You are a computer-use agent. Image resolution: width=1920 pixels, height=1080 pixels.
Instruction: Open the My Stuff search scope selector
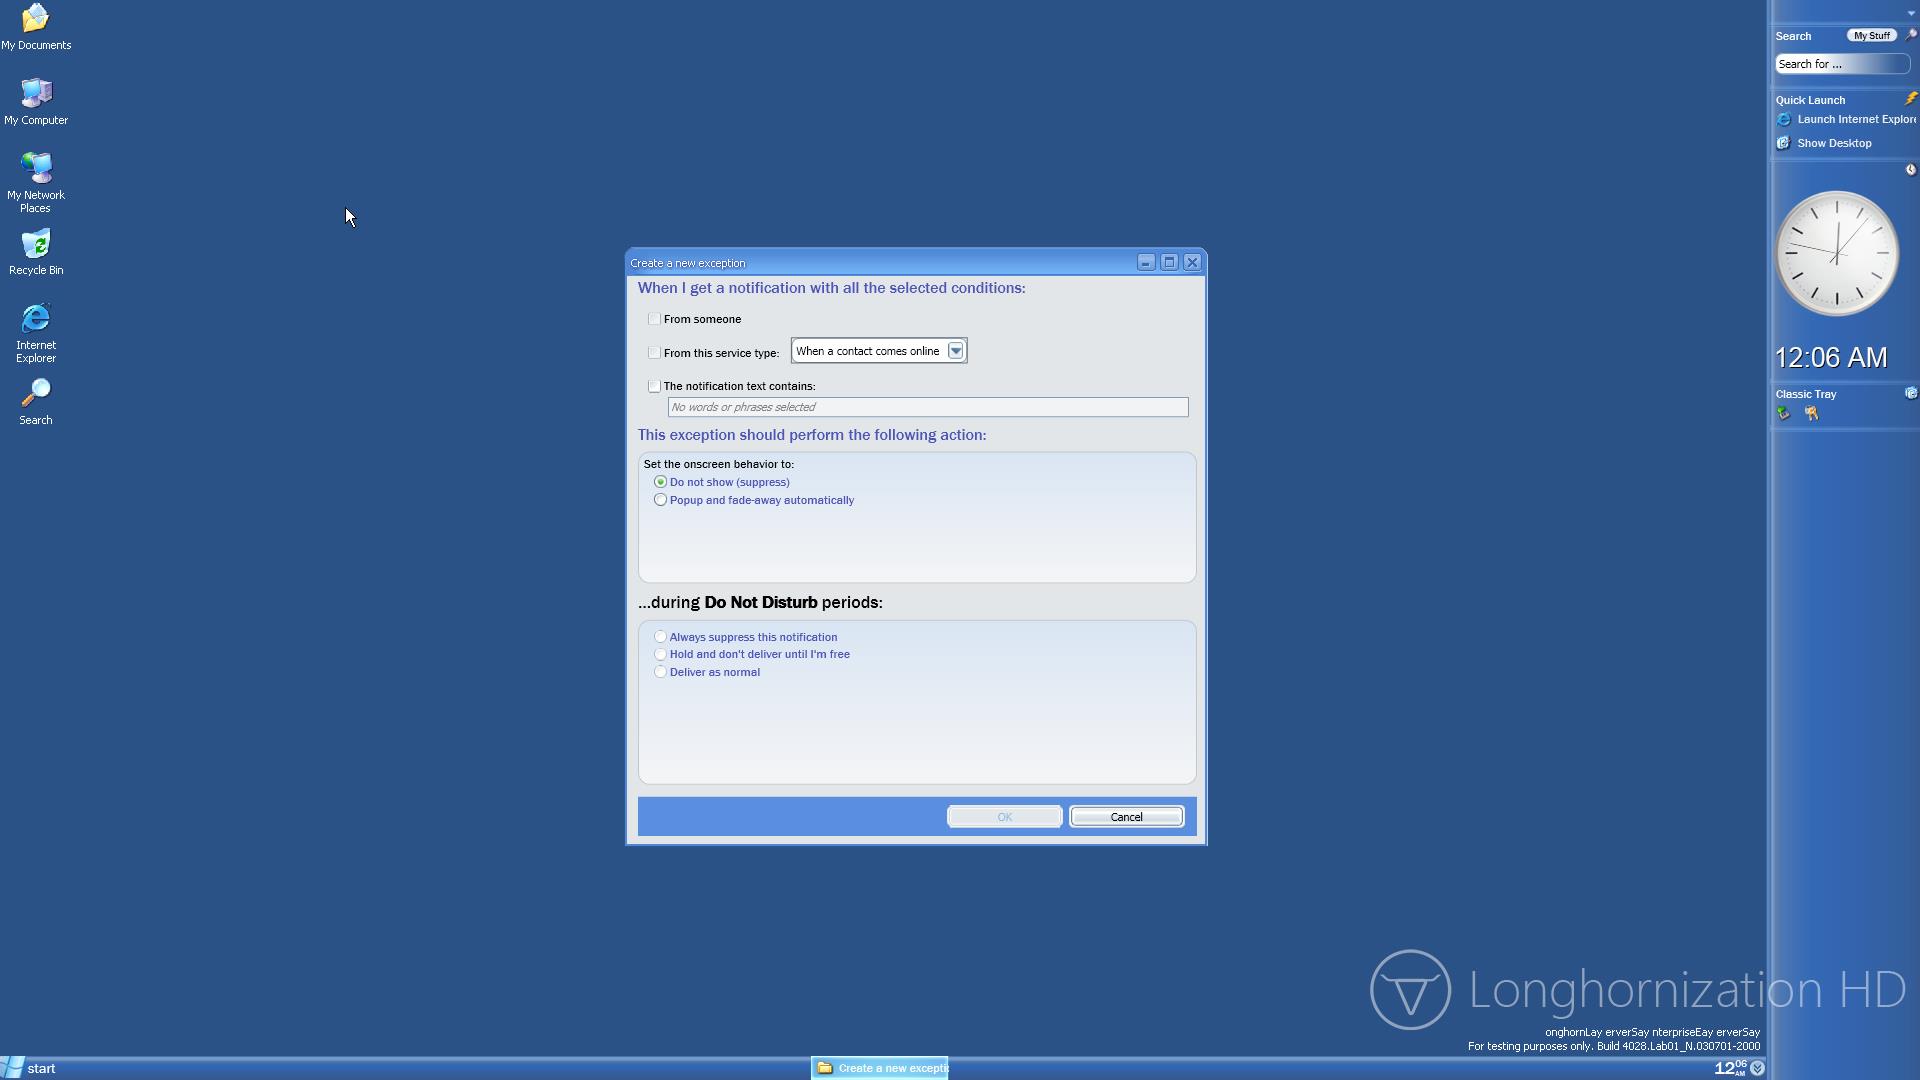pos(1871,36)
